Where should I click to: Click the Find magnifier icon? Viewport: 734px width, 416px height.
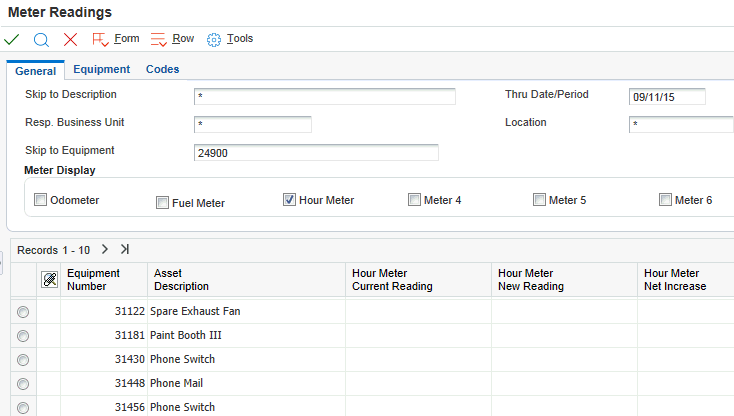point(41,40)
